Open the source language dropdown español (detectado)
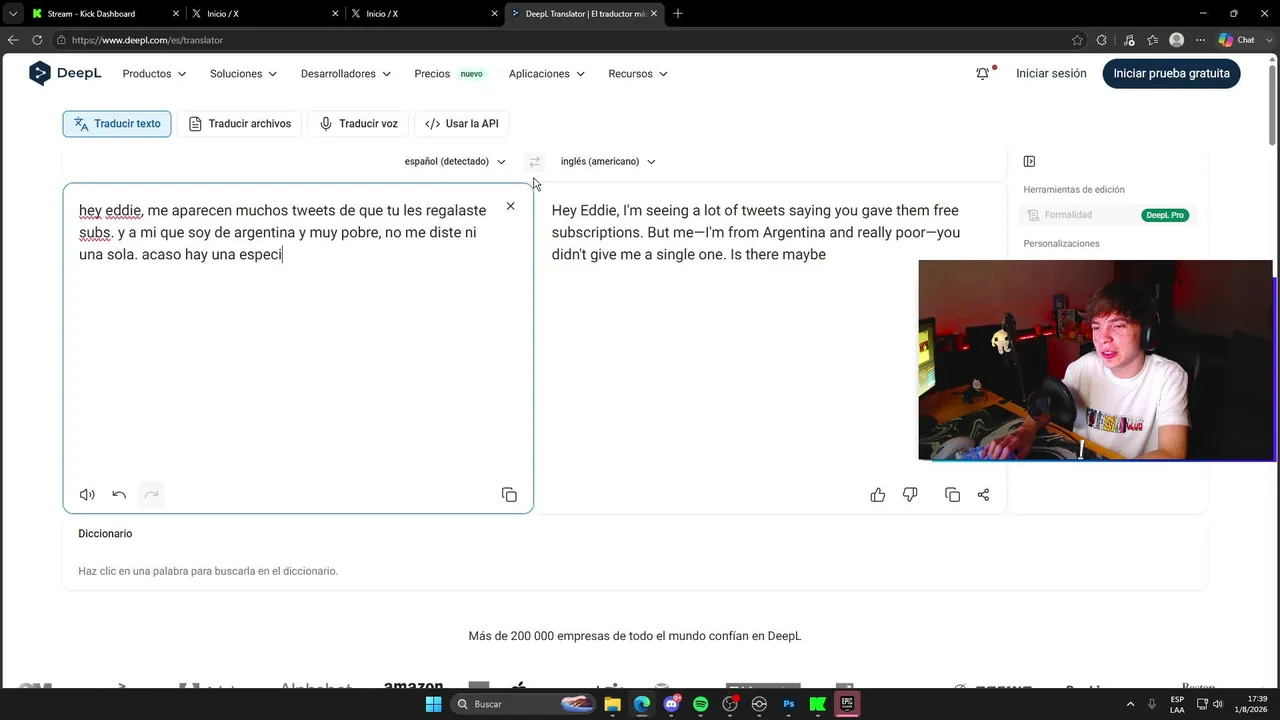Image resolution: width=1280 pixels, height=720 pixels. [x=455, y=162]
